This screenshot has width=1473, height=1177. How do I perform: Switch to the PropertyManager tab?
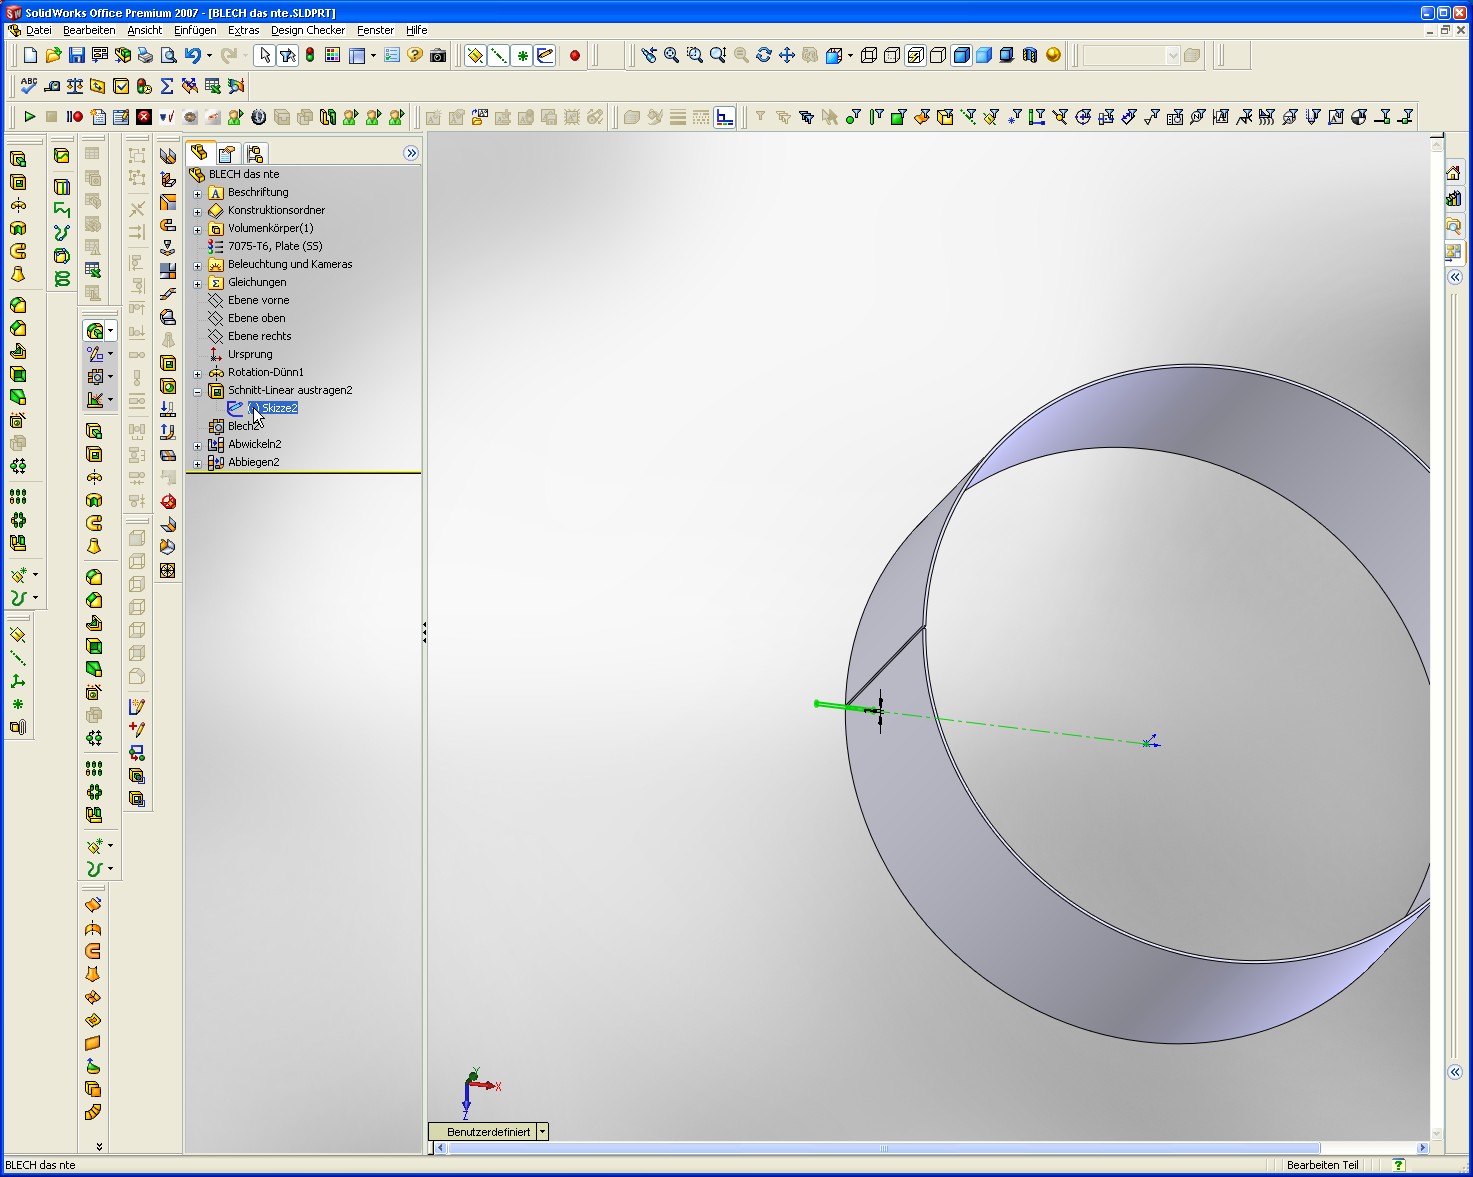click(x=227, y=154)
